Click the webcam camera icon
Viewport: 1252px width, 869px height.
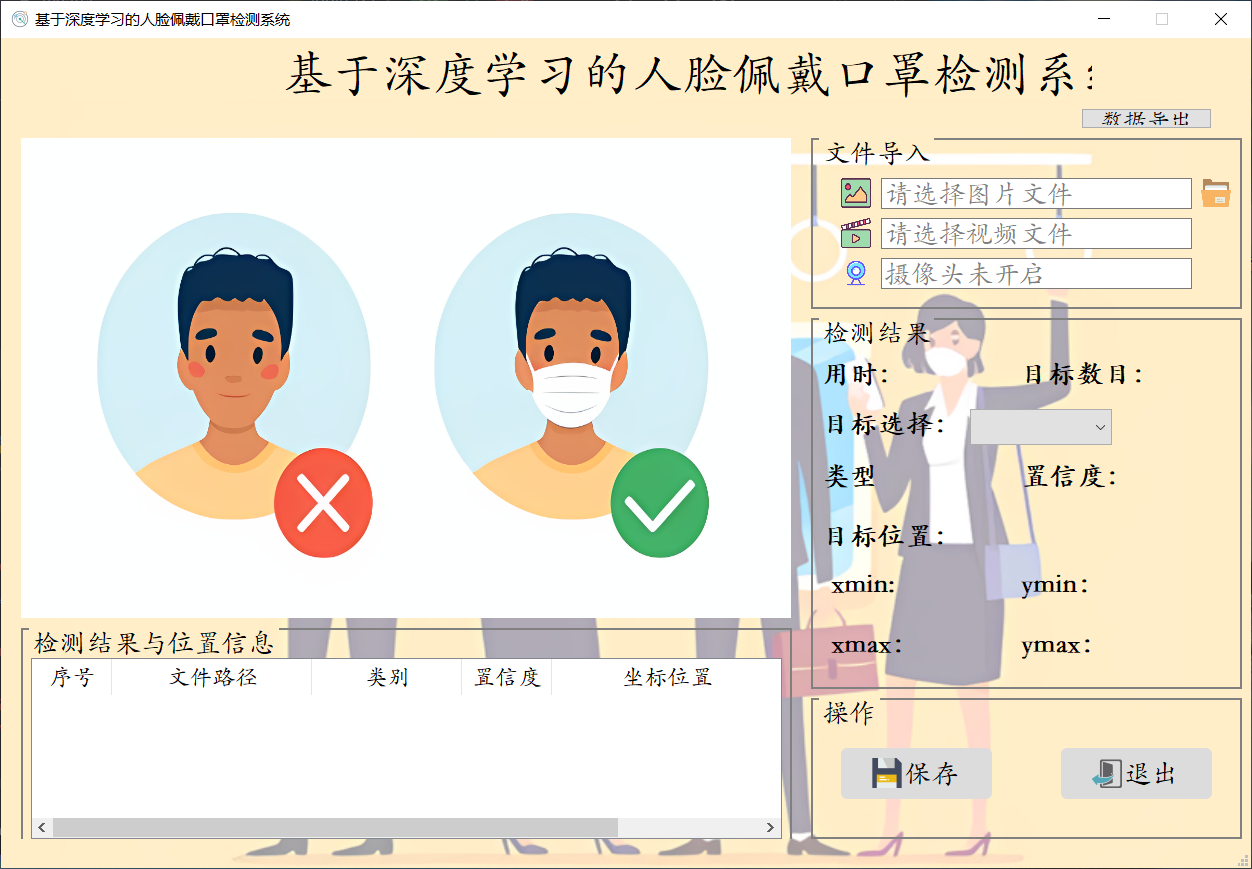pyautogui.click(x=856, y=273)
